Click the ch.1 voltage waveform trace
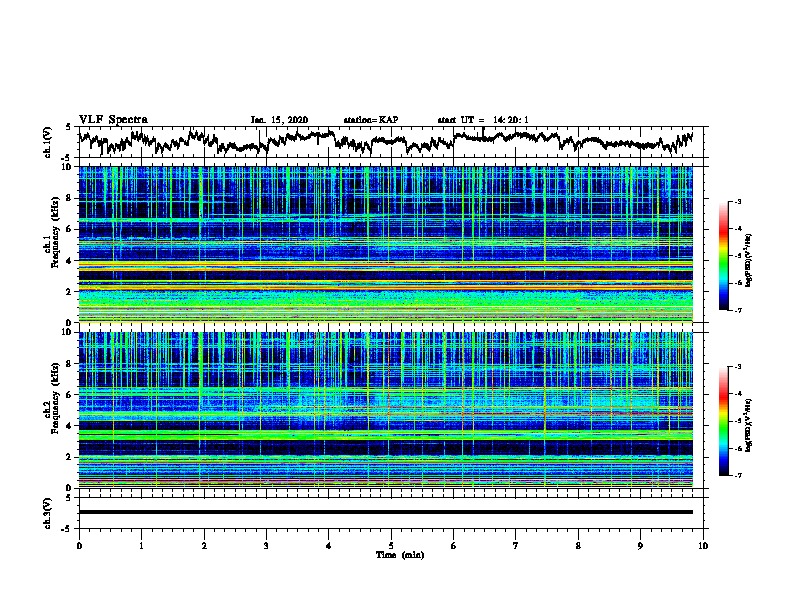 [x=386, y=141]
